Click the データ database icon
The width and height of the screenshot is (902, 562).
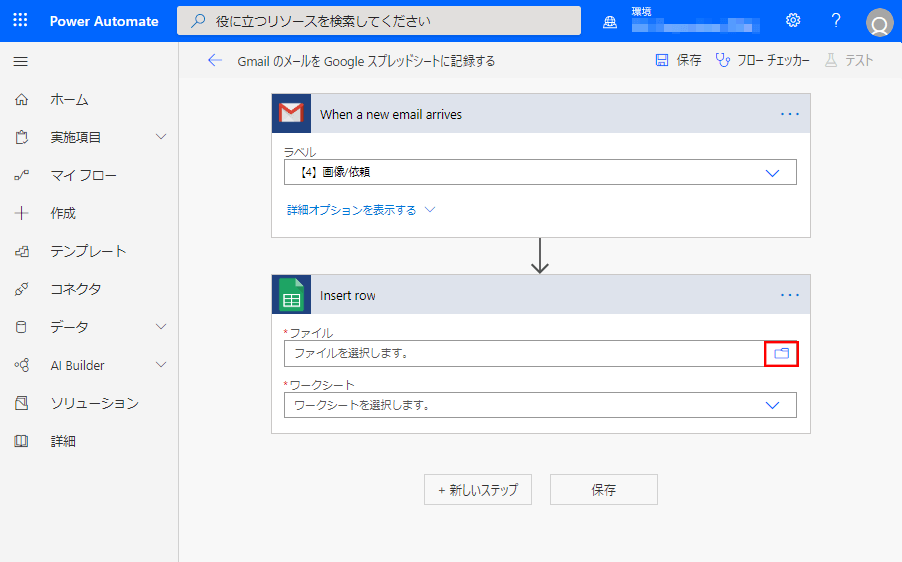coord(21,327)
